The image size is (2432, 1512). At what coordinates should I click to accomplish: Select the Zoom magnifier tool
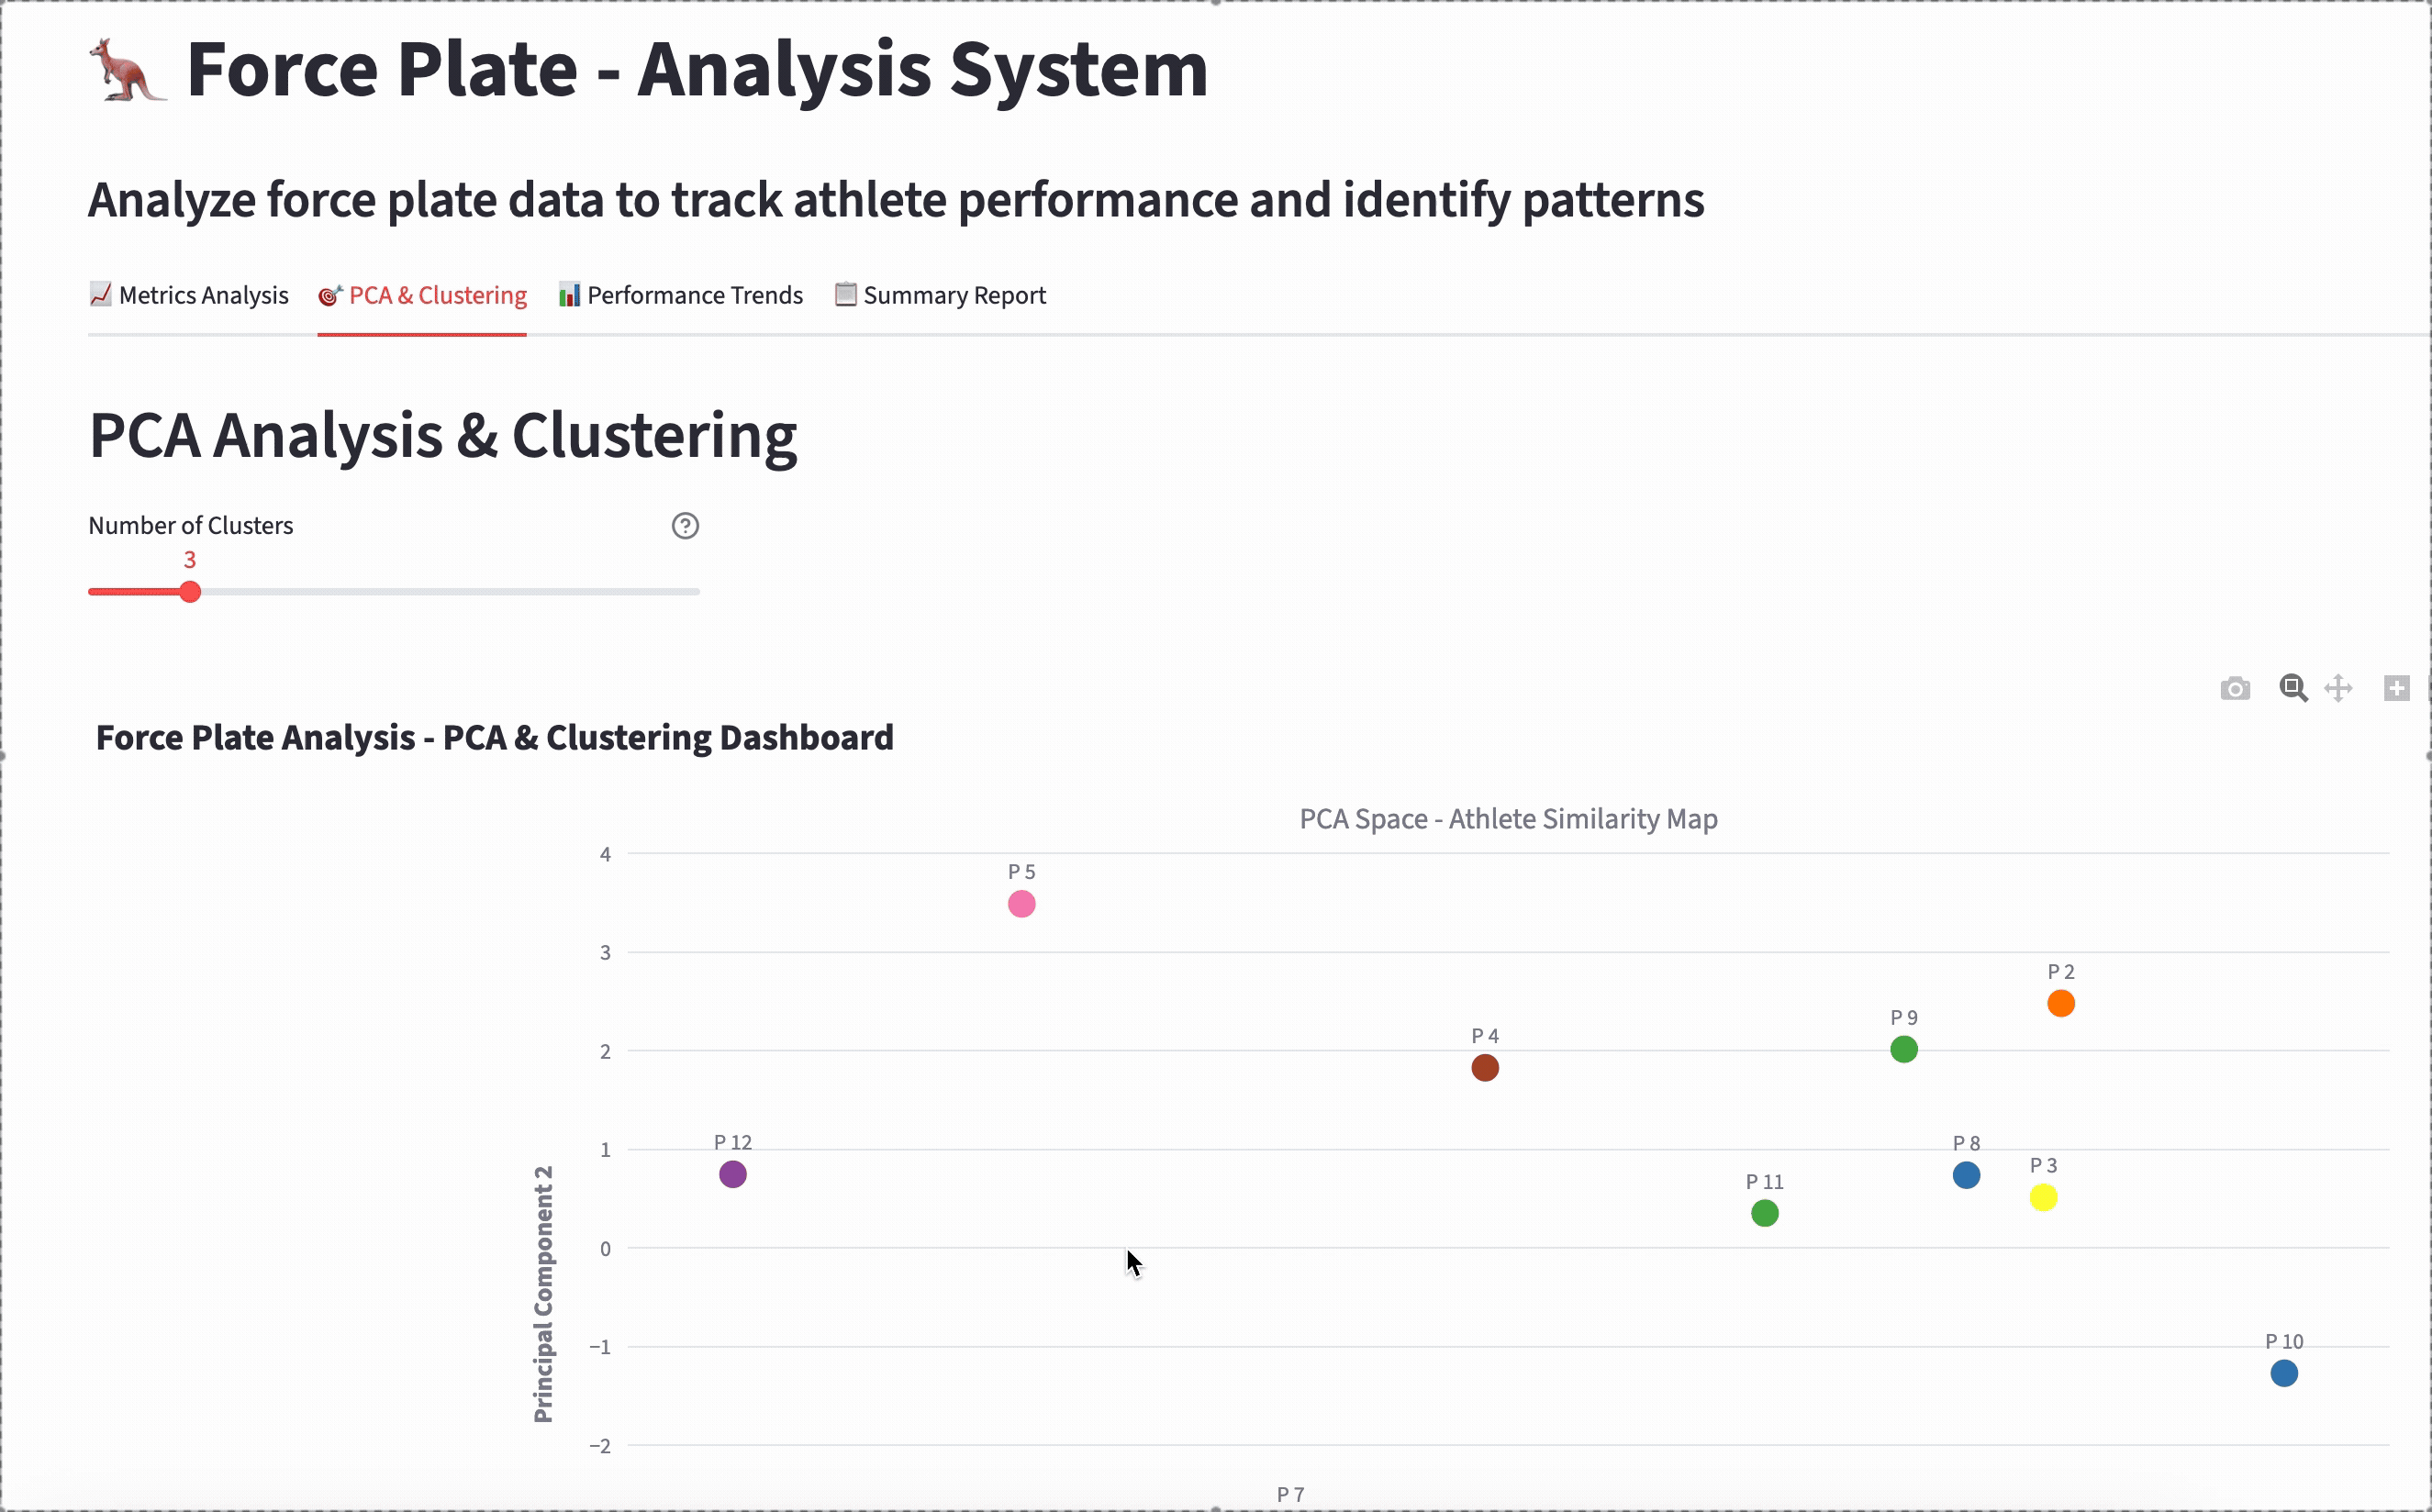pyautogui.click(x=2293, y=688)
